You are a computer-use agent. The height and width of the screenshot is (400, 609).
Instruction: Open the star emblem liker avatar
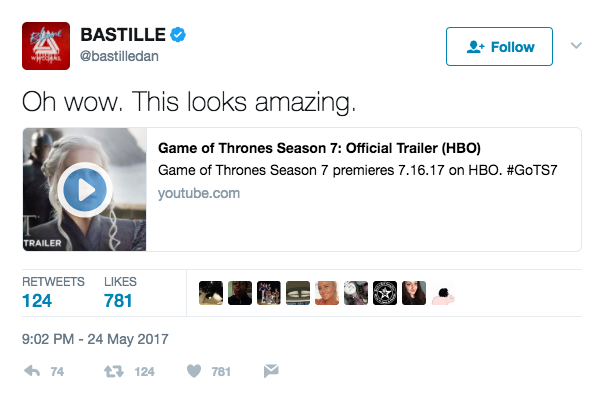tap(385, 293)
